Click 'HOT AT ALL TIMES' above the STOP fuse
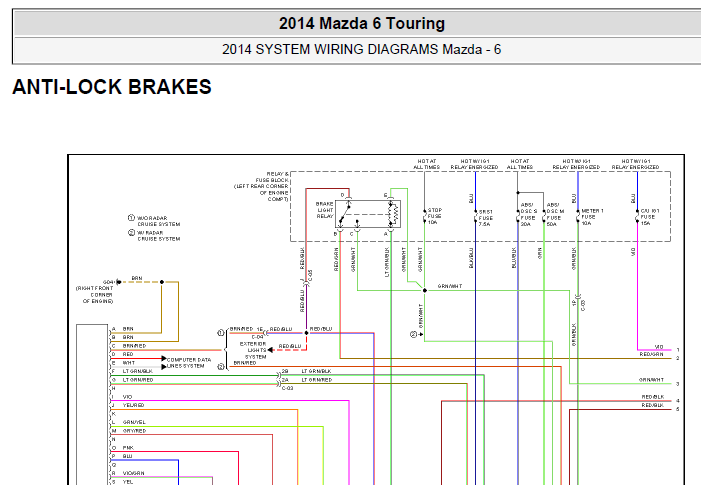This screenshot has width=701, height=485. tap(427, 164)
